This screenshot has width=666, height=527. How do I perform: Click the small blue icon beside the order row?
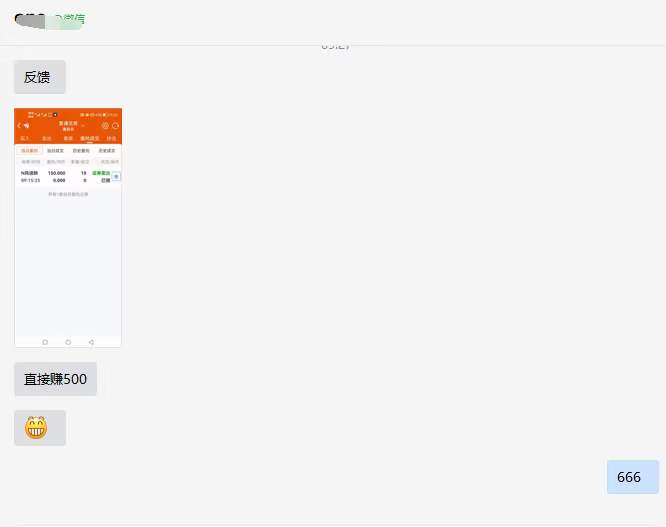116,176
